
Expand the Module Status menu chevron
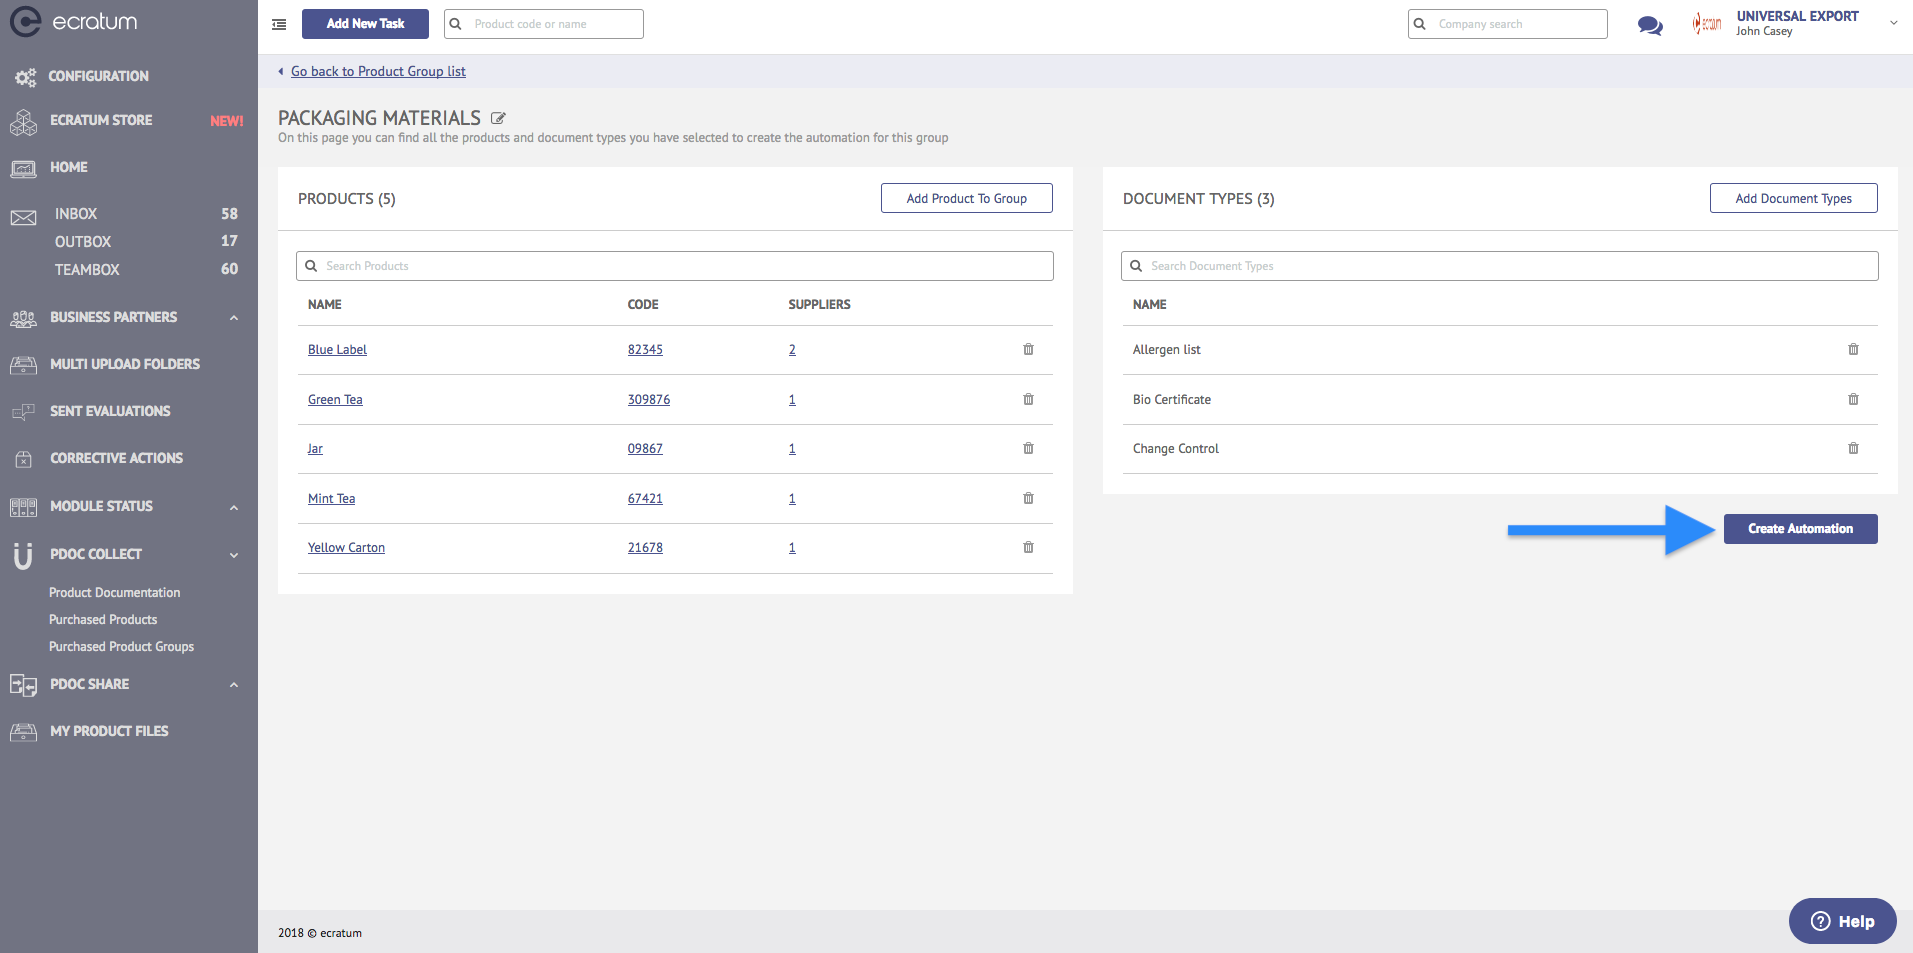234,507
